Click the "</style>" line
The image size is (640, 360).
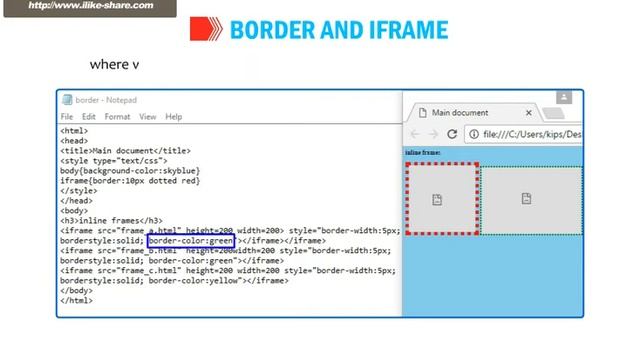(78, 191)
